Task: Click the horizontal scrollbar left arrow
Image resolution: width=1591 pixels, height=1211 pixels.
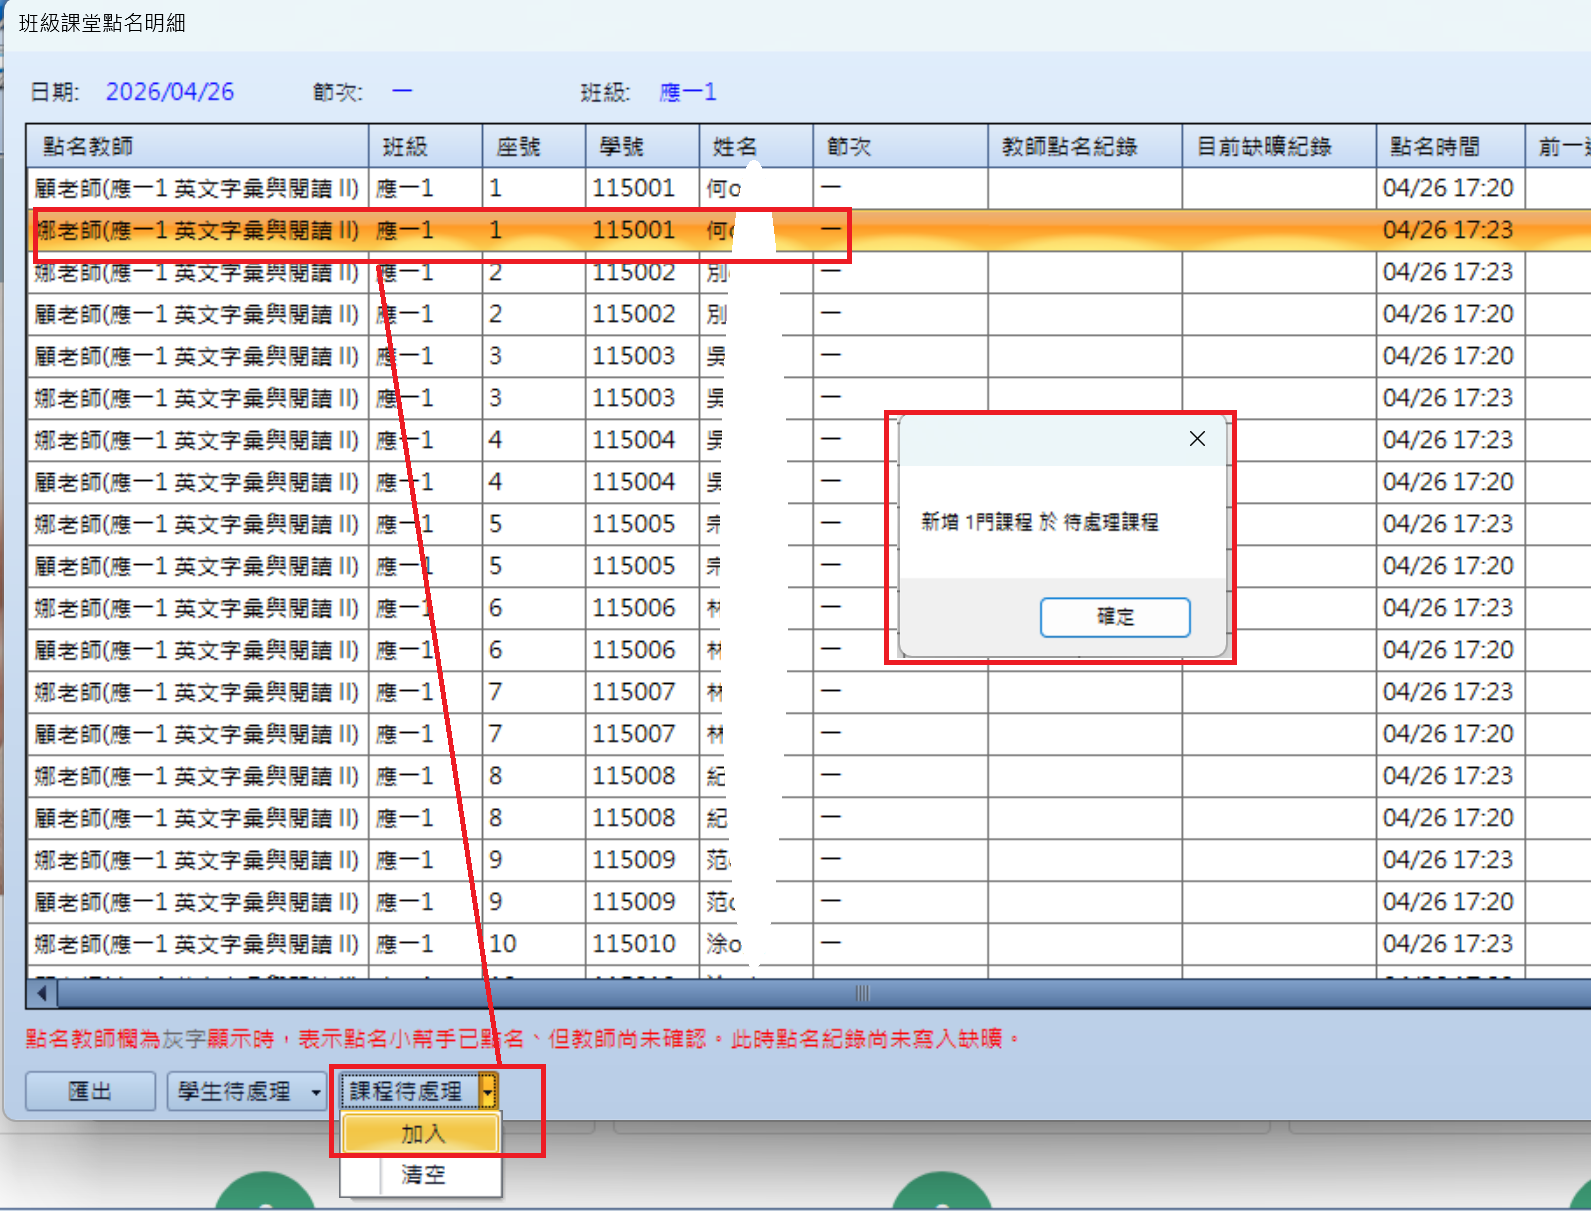Action: pyautogui.click(x=42, y=993)
